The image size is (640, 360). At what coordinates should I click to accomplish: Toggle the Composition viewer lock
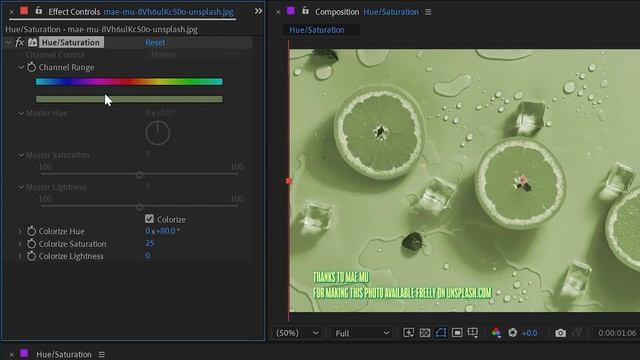tap(305, 11)
